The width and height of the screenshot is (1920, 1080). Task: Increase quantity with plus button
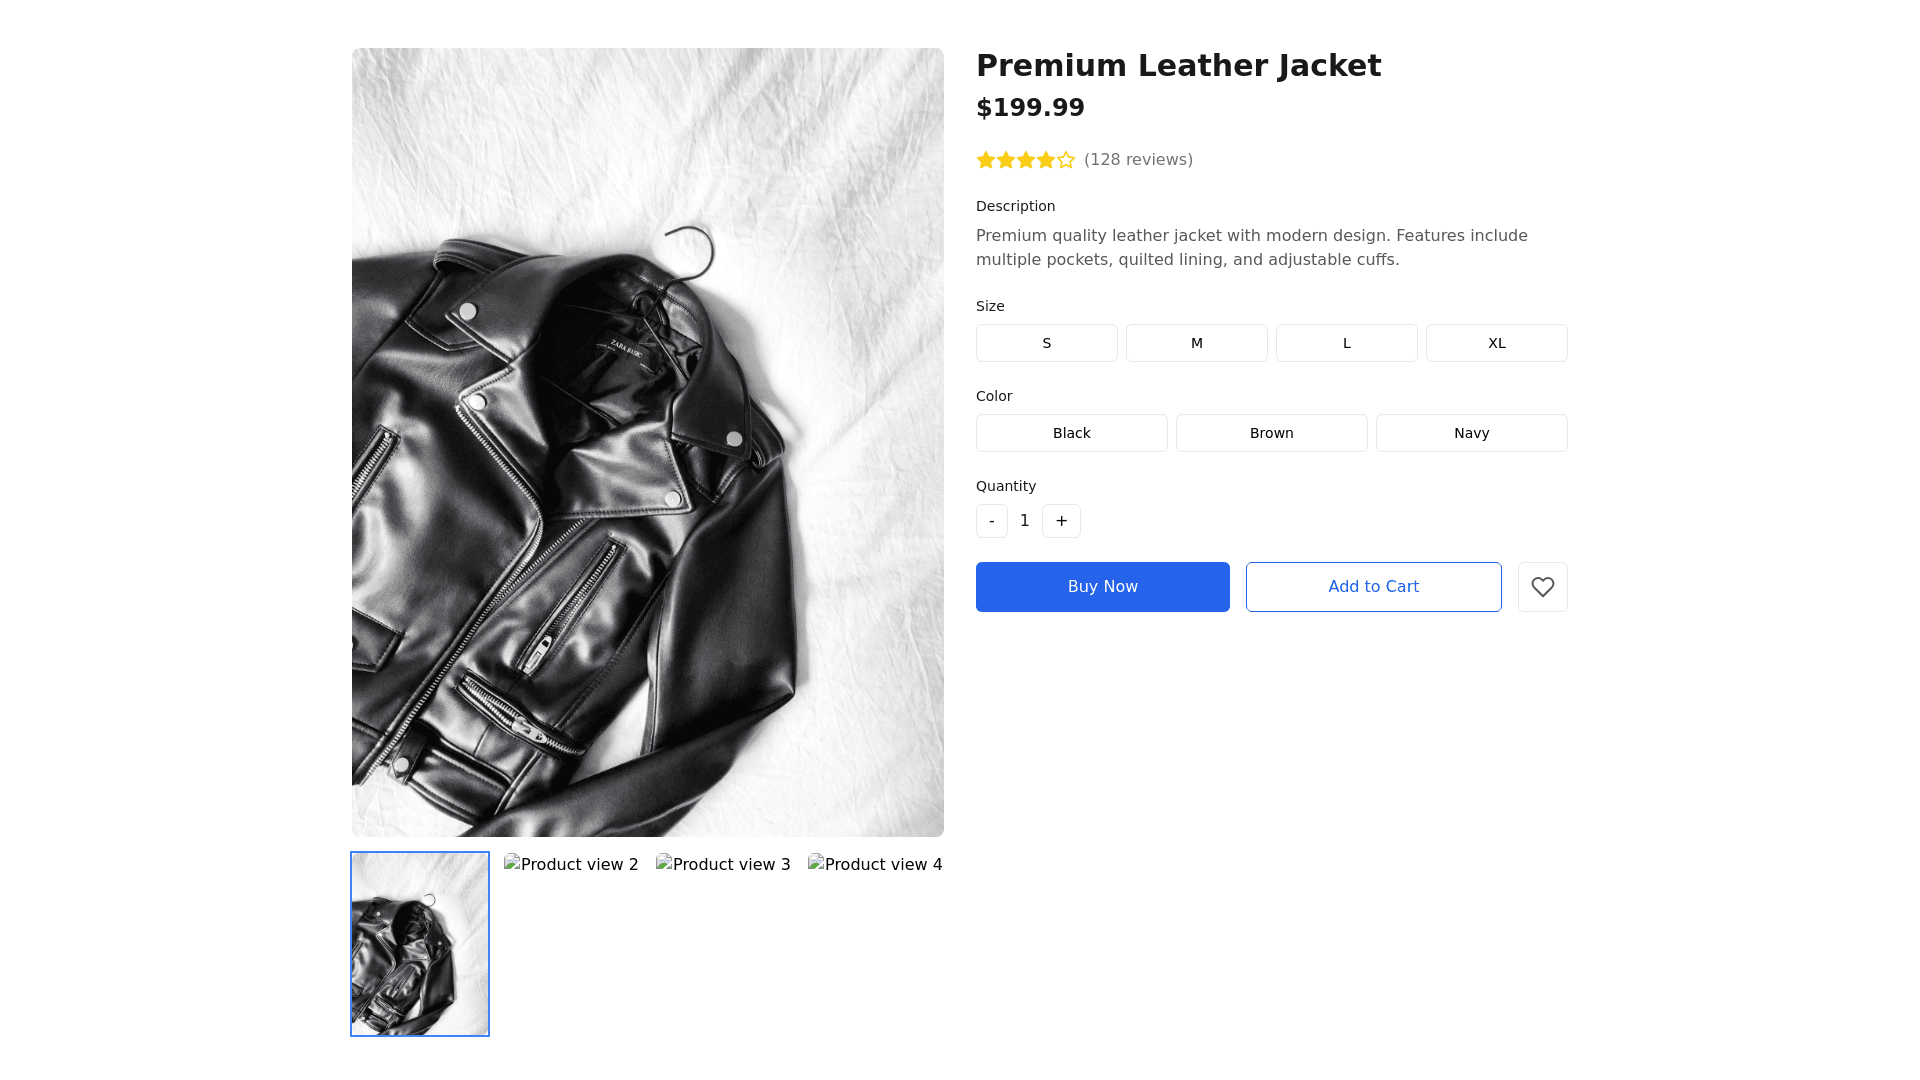tap(1061, 521)
